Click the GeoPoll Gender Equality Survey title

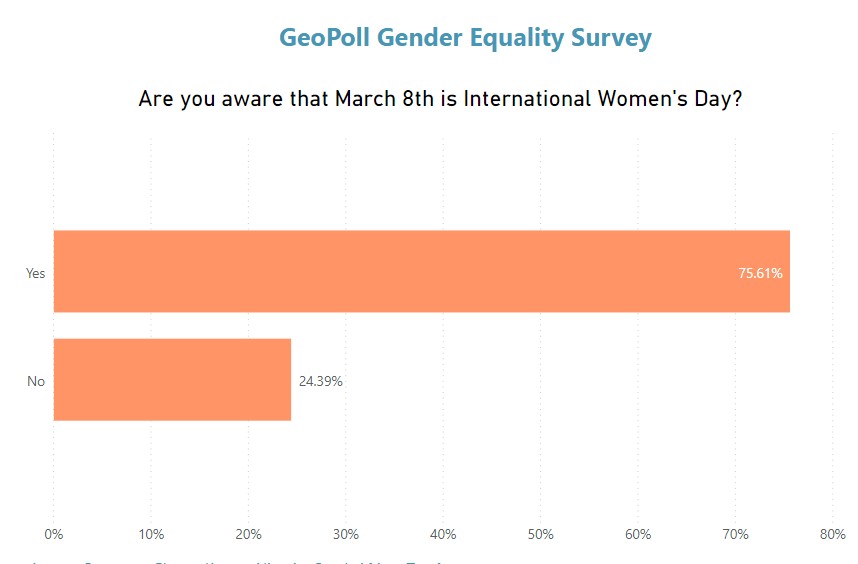point(465,38)
